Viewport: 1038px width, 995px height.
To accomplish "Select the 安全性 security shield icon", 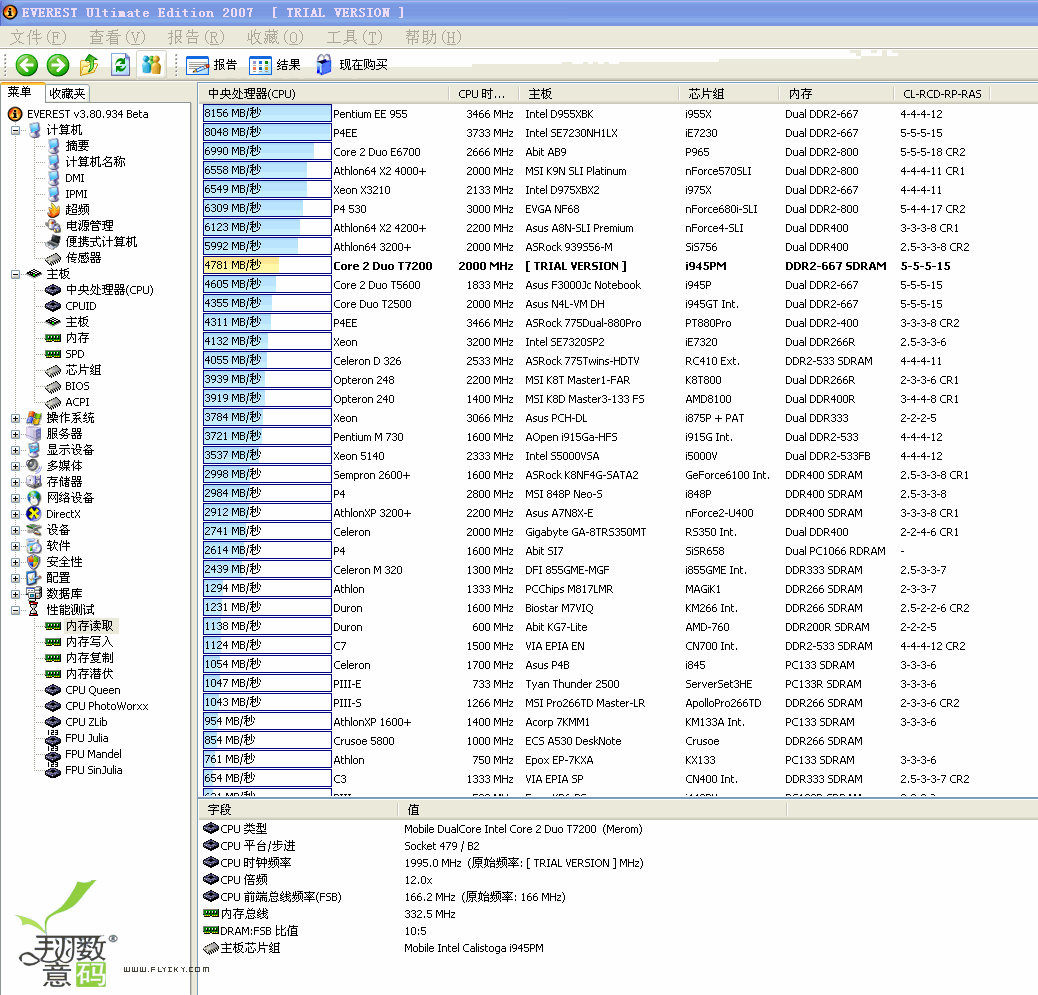I will (x=34, y=562).
